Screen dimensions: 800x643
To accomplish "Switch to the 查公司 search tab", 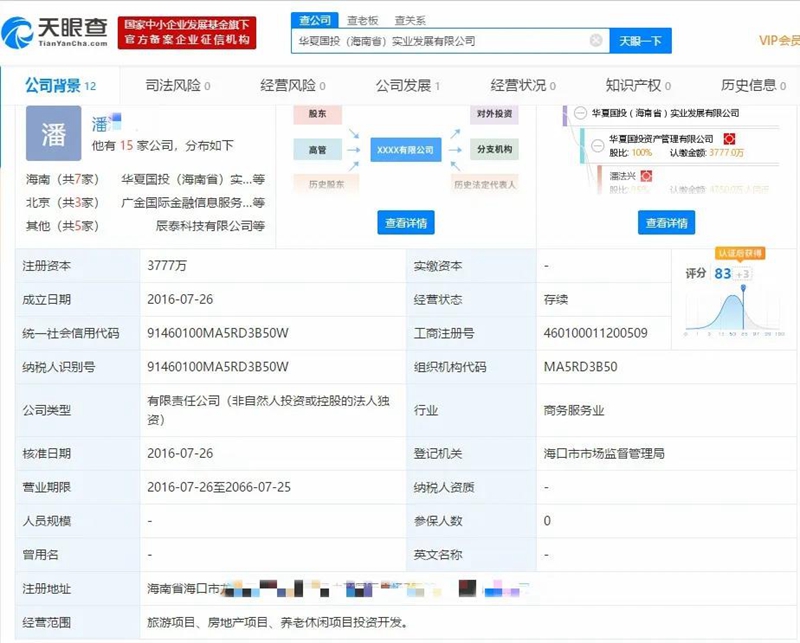I will point(315,20).
